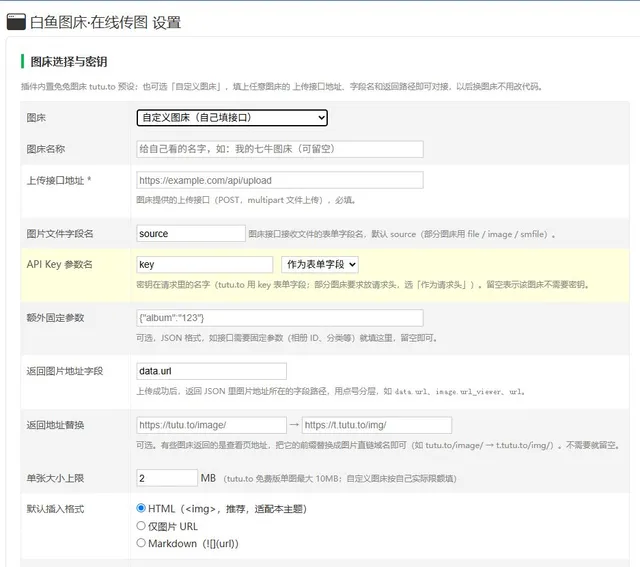The height and width of the screenshot is (567, 640).
Task: Click the 默认插入格式 row label
Action: pyautogui.click(x=55, y=509)
